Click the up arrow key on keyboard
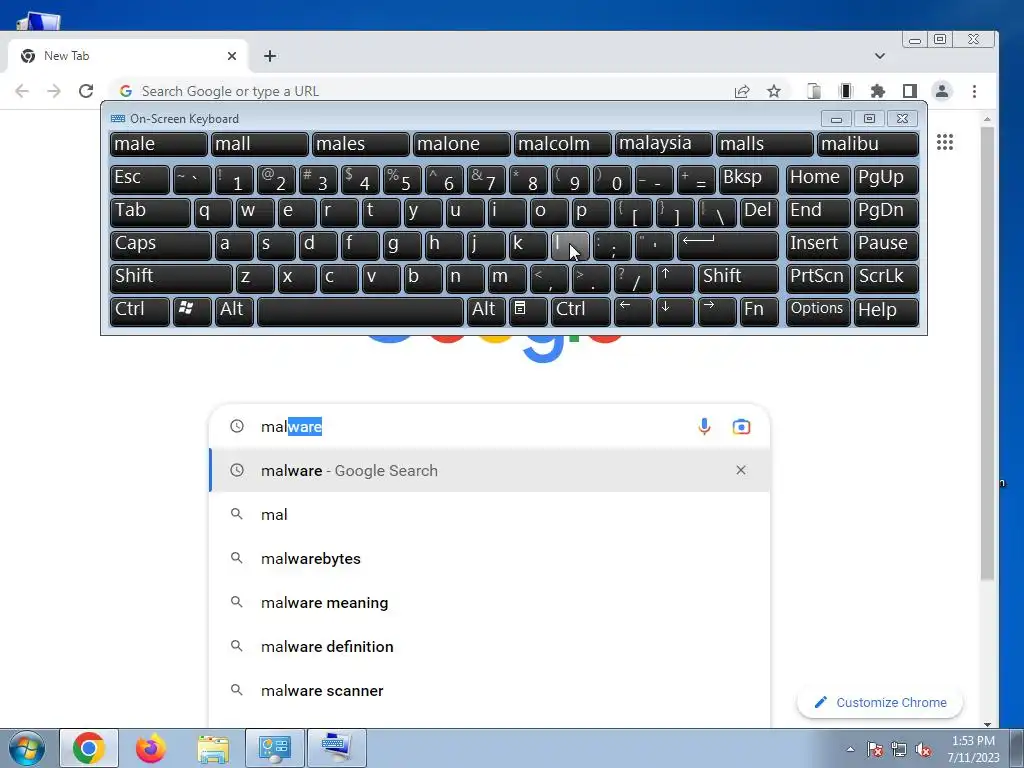Screen dimensions: 1024x768 675,278
